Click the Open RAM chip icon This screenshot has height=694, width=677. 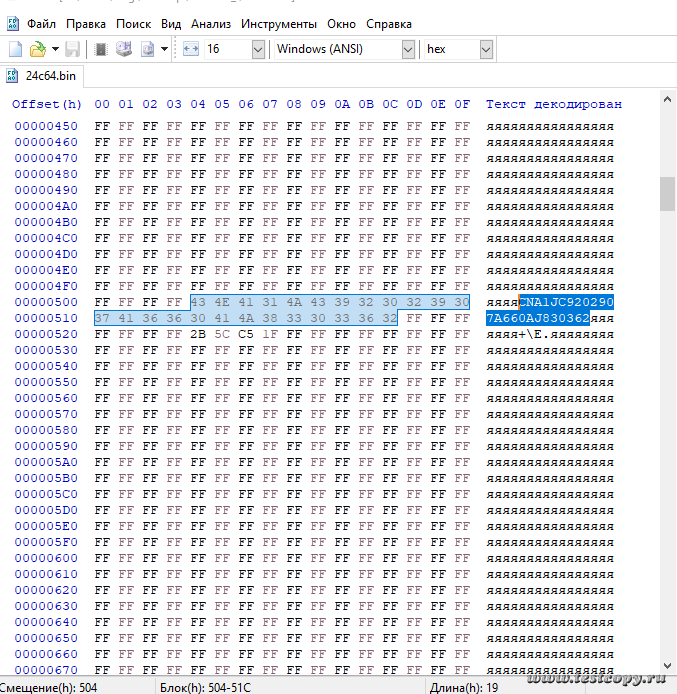coord(101,49)
